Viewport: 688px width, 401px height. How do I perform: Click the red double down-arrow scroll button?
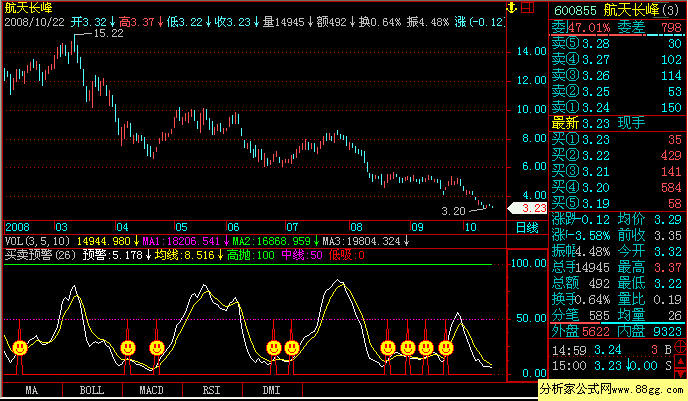tap(681, 373)
